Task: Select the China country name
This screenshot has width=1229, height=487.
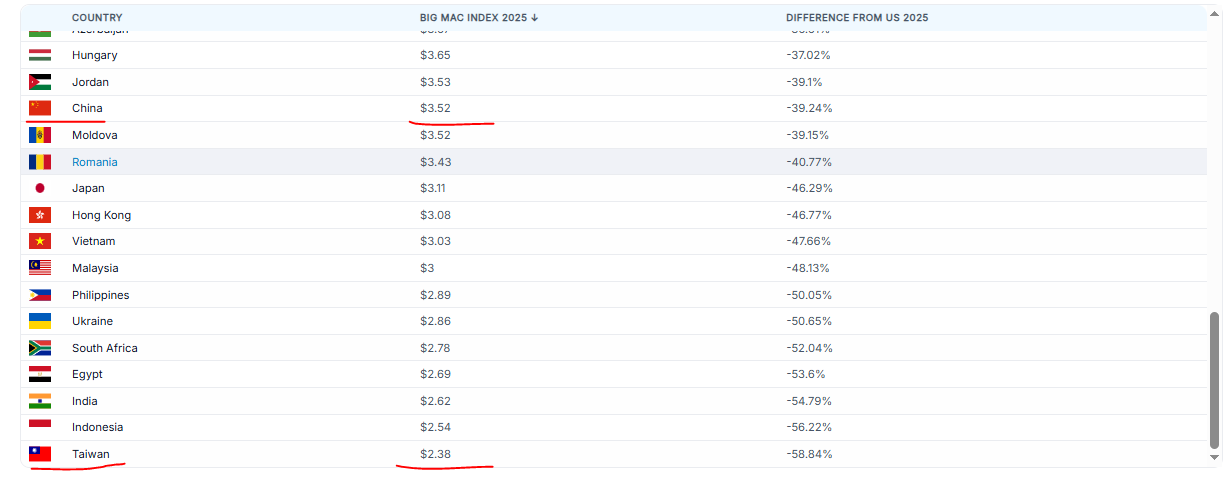Action: click(87, 108)
